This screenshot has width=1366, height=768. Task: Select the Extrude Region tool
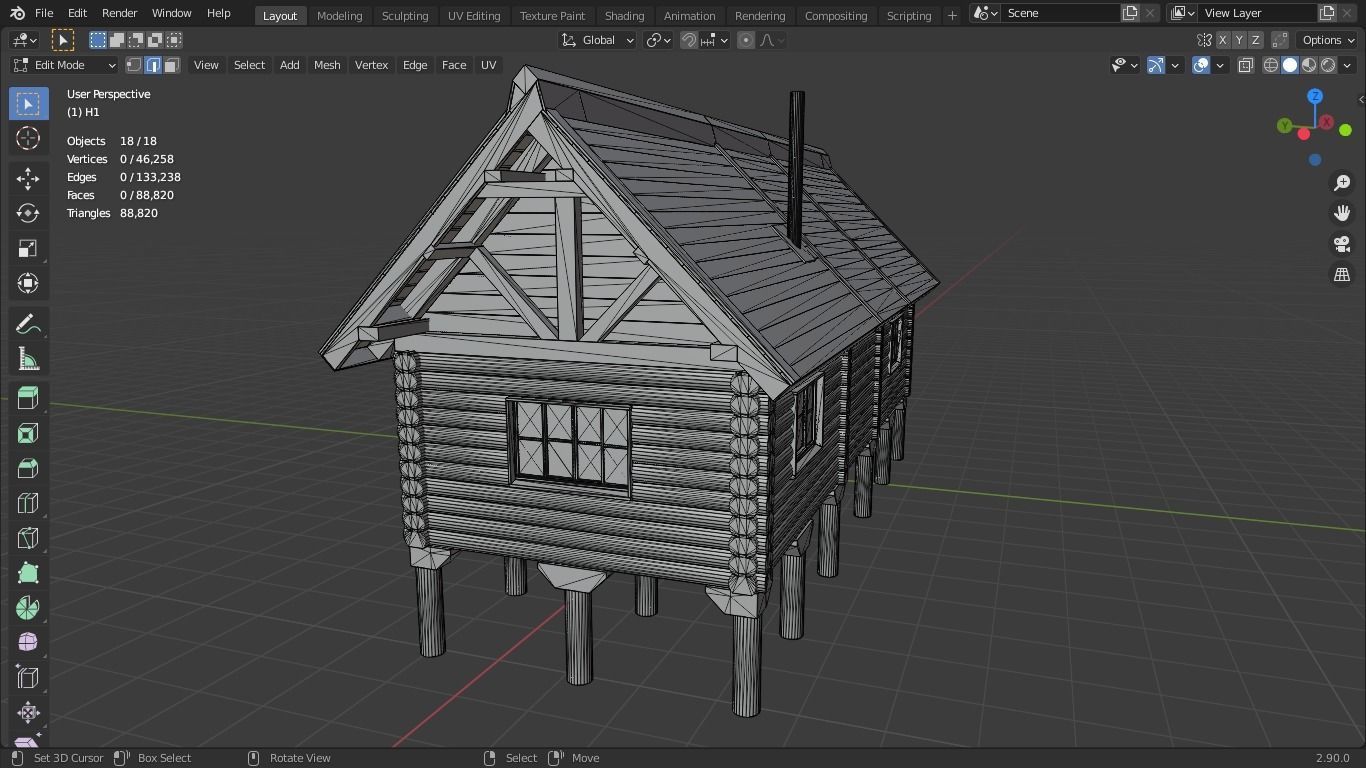pyautogui.click(x=28, y=398)
